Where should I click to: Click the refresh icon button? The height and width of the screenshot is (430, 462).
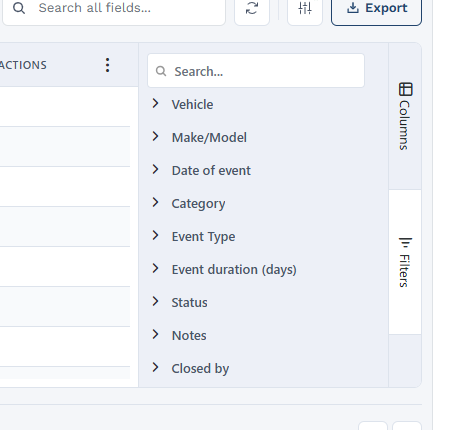(x=252, y=8)
